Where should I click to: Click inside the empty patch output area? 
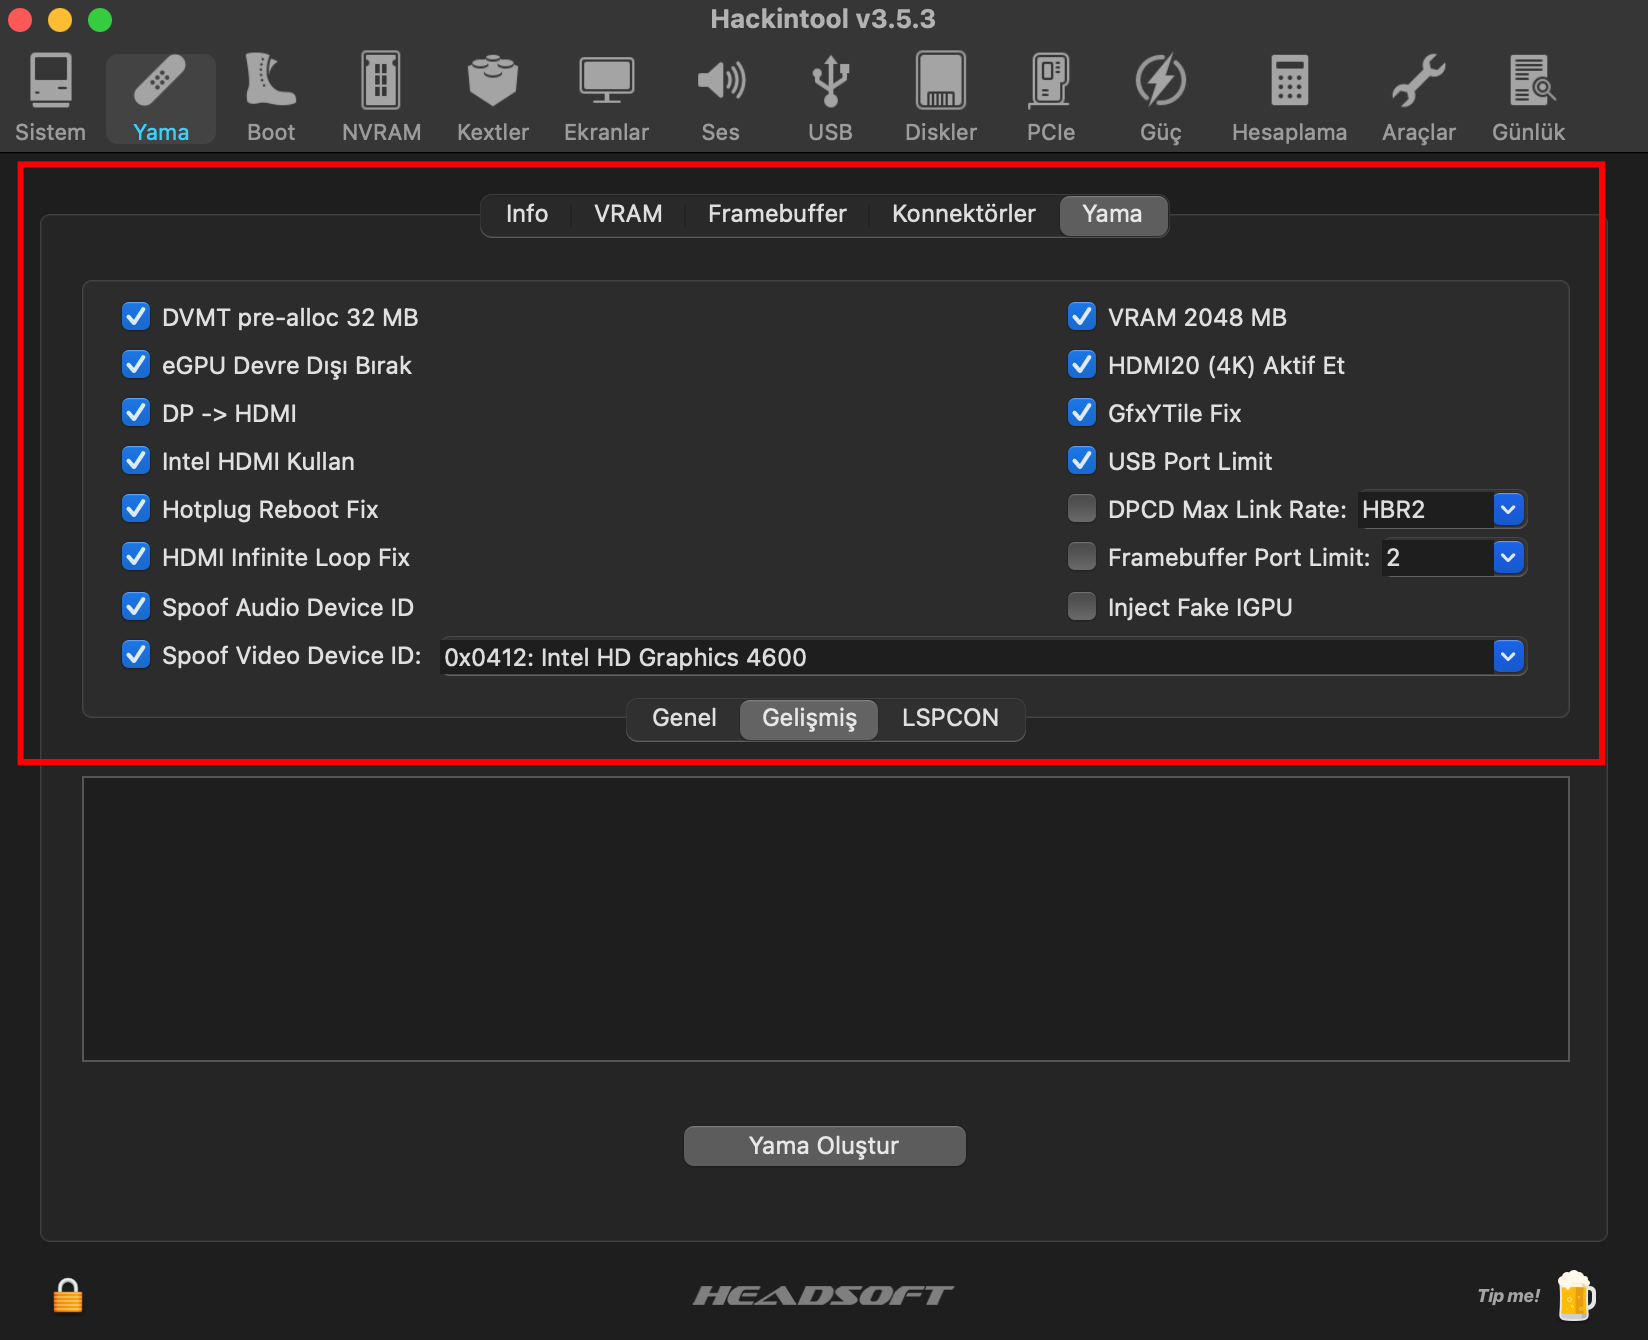click(x=825, y=919)
